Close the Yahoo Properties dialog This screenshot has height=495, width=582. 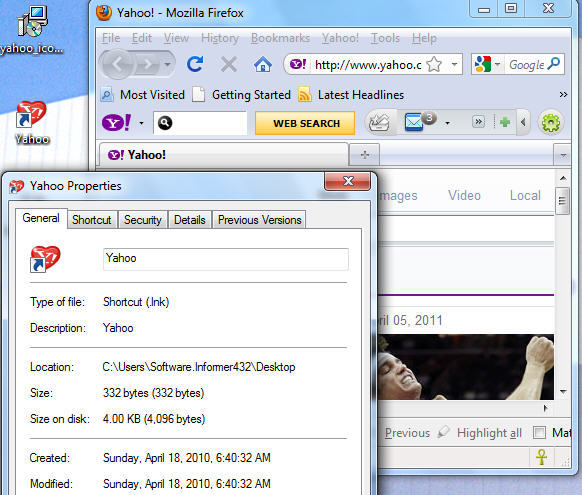(348, 181)
